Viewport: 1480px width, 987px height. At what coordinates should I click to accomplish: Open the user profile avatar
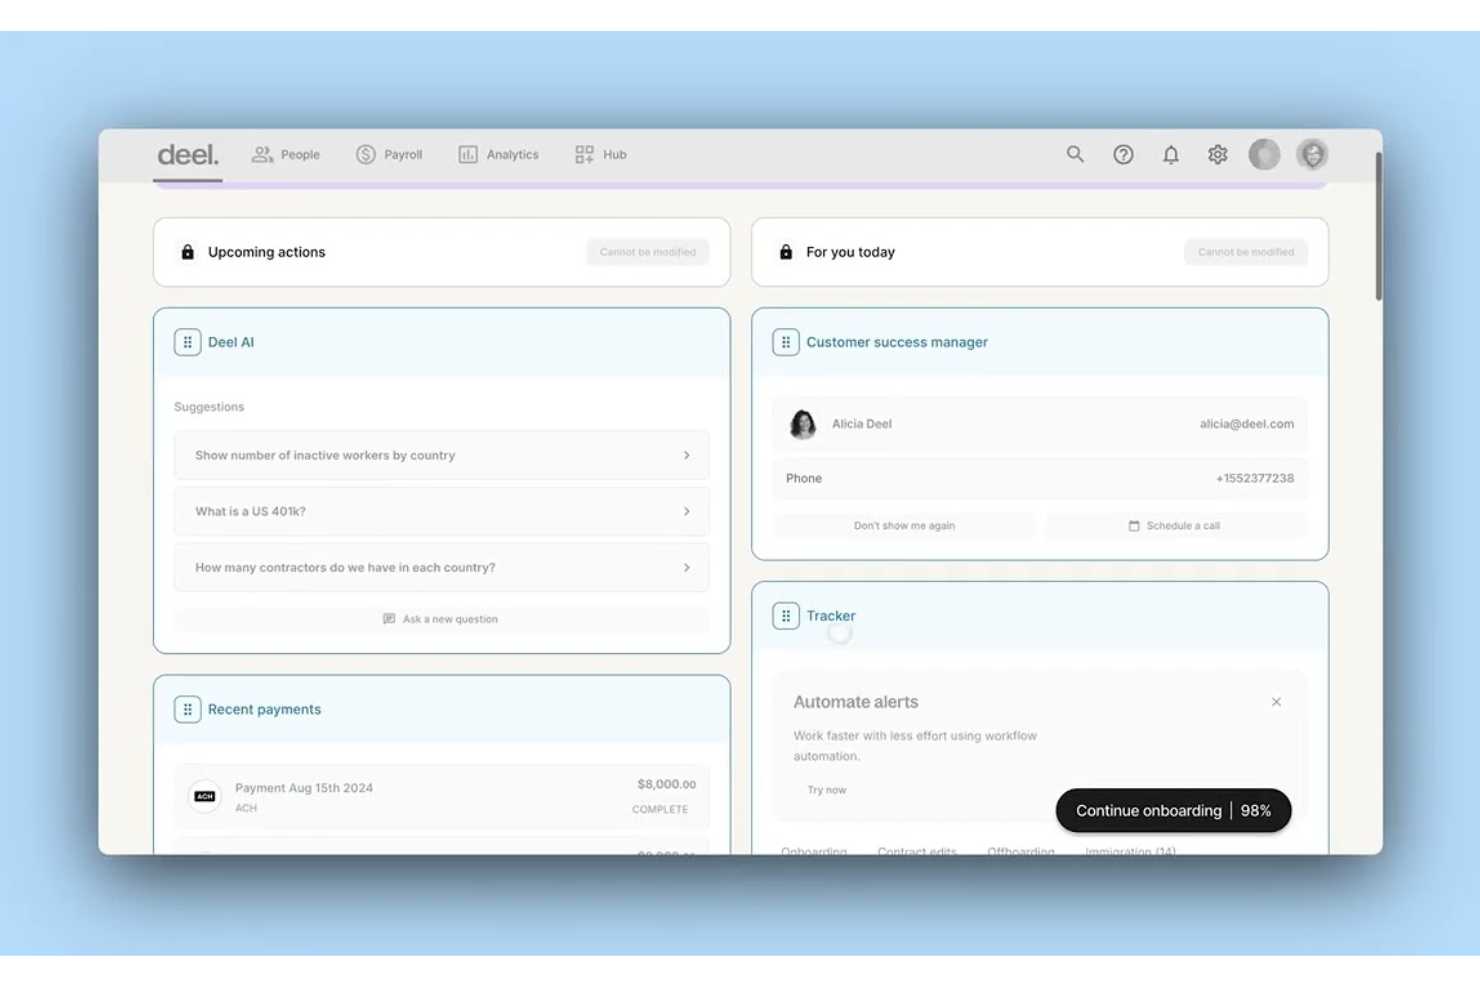pos(1312,155)
